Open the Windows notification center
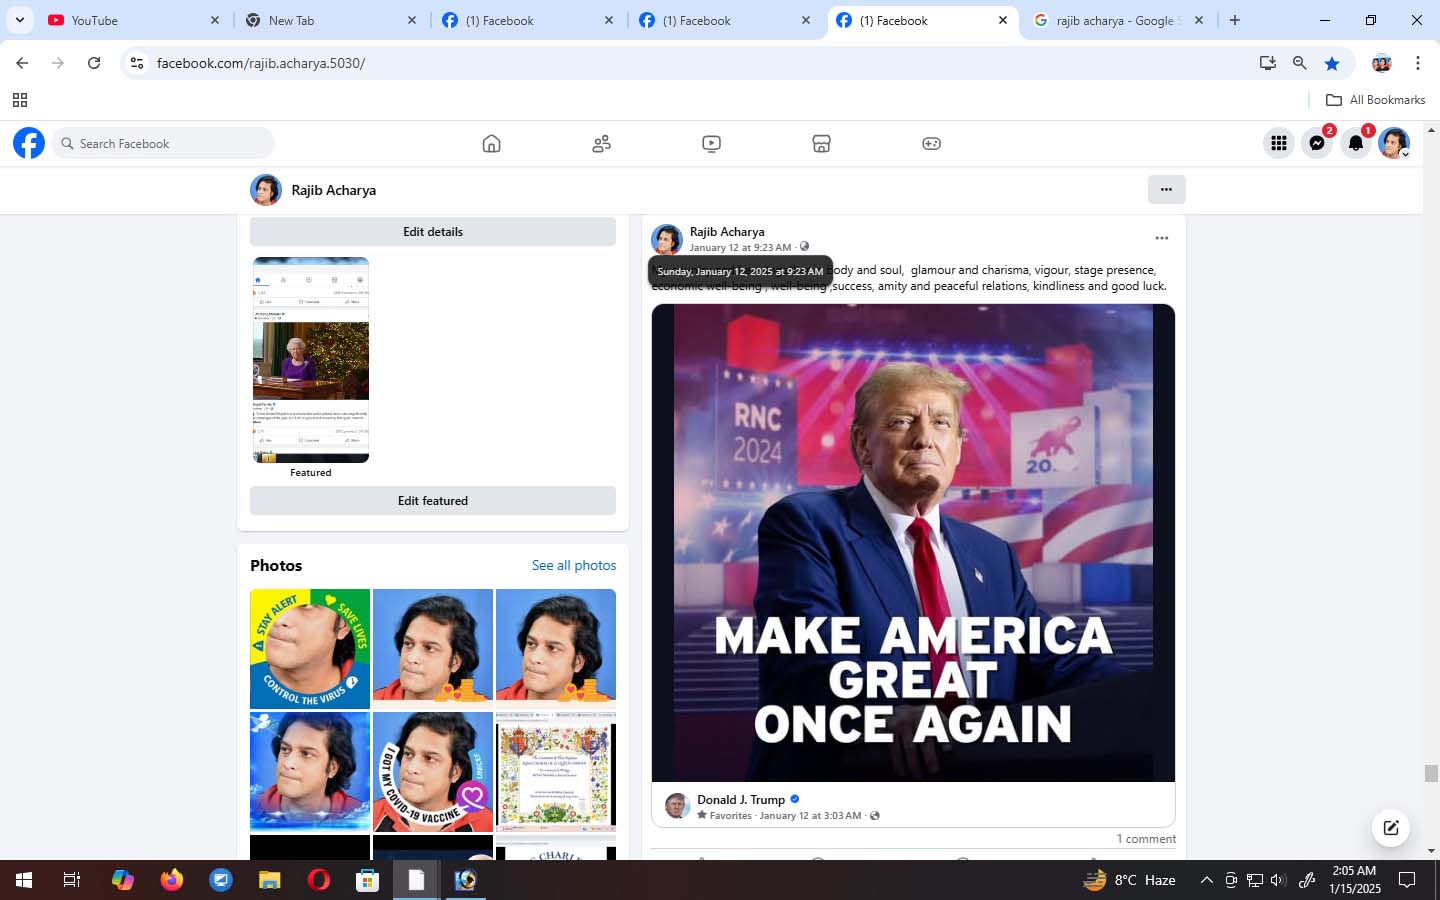Screen dimensions: 1440x900 [x=1407, y=880]
